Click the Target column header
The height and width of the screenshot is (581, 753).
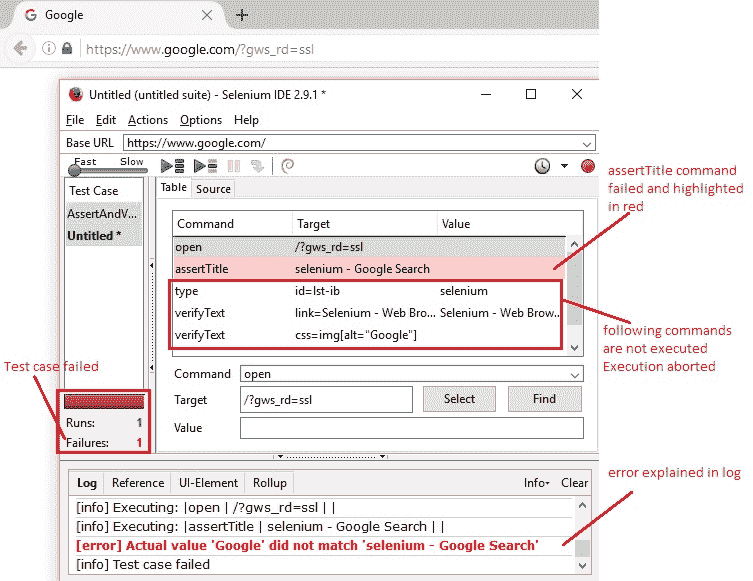(x=365, y=224)
